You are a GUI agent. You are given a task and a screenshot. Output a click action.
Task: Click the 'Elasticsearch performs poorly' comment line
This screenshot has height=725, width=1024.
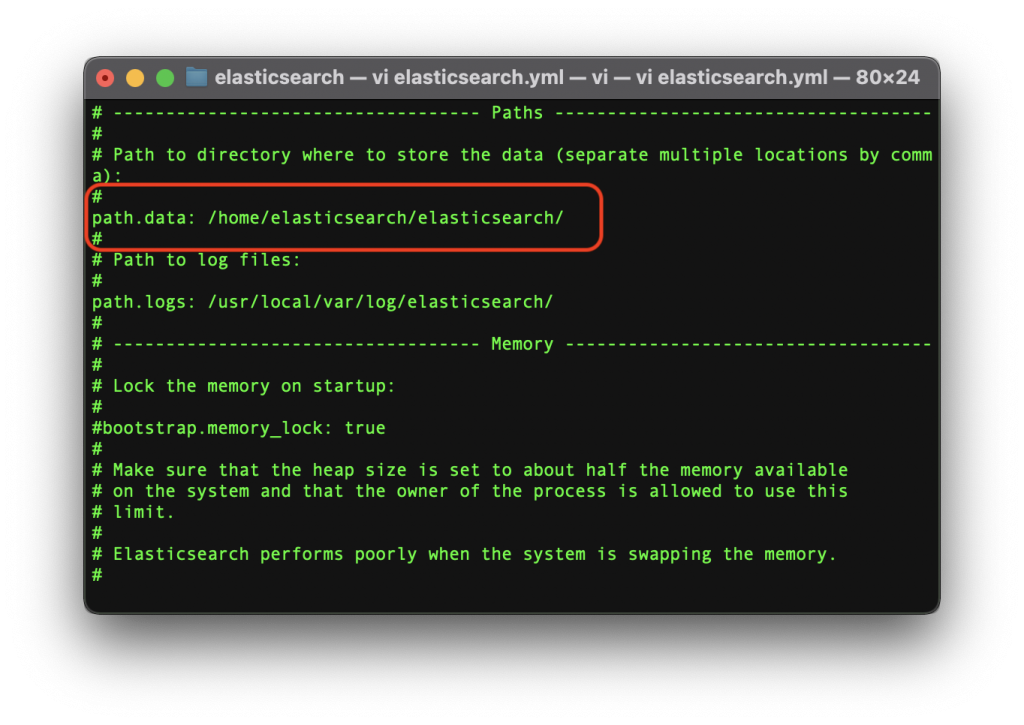464,555
